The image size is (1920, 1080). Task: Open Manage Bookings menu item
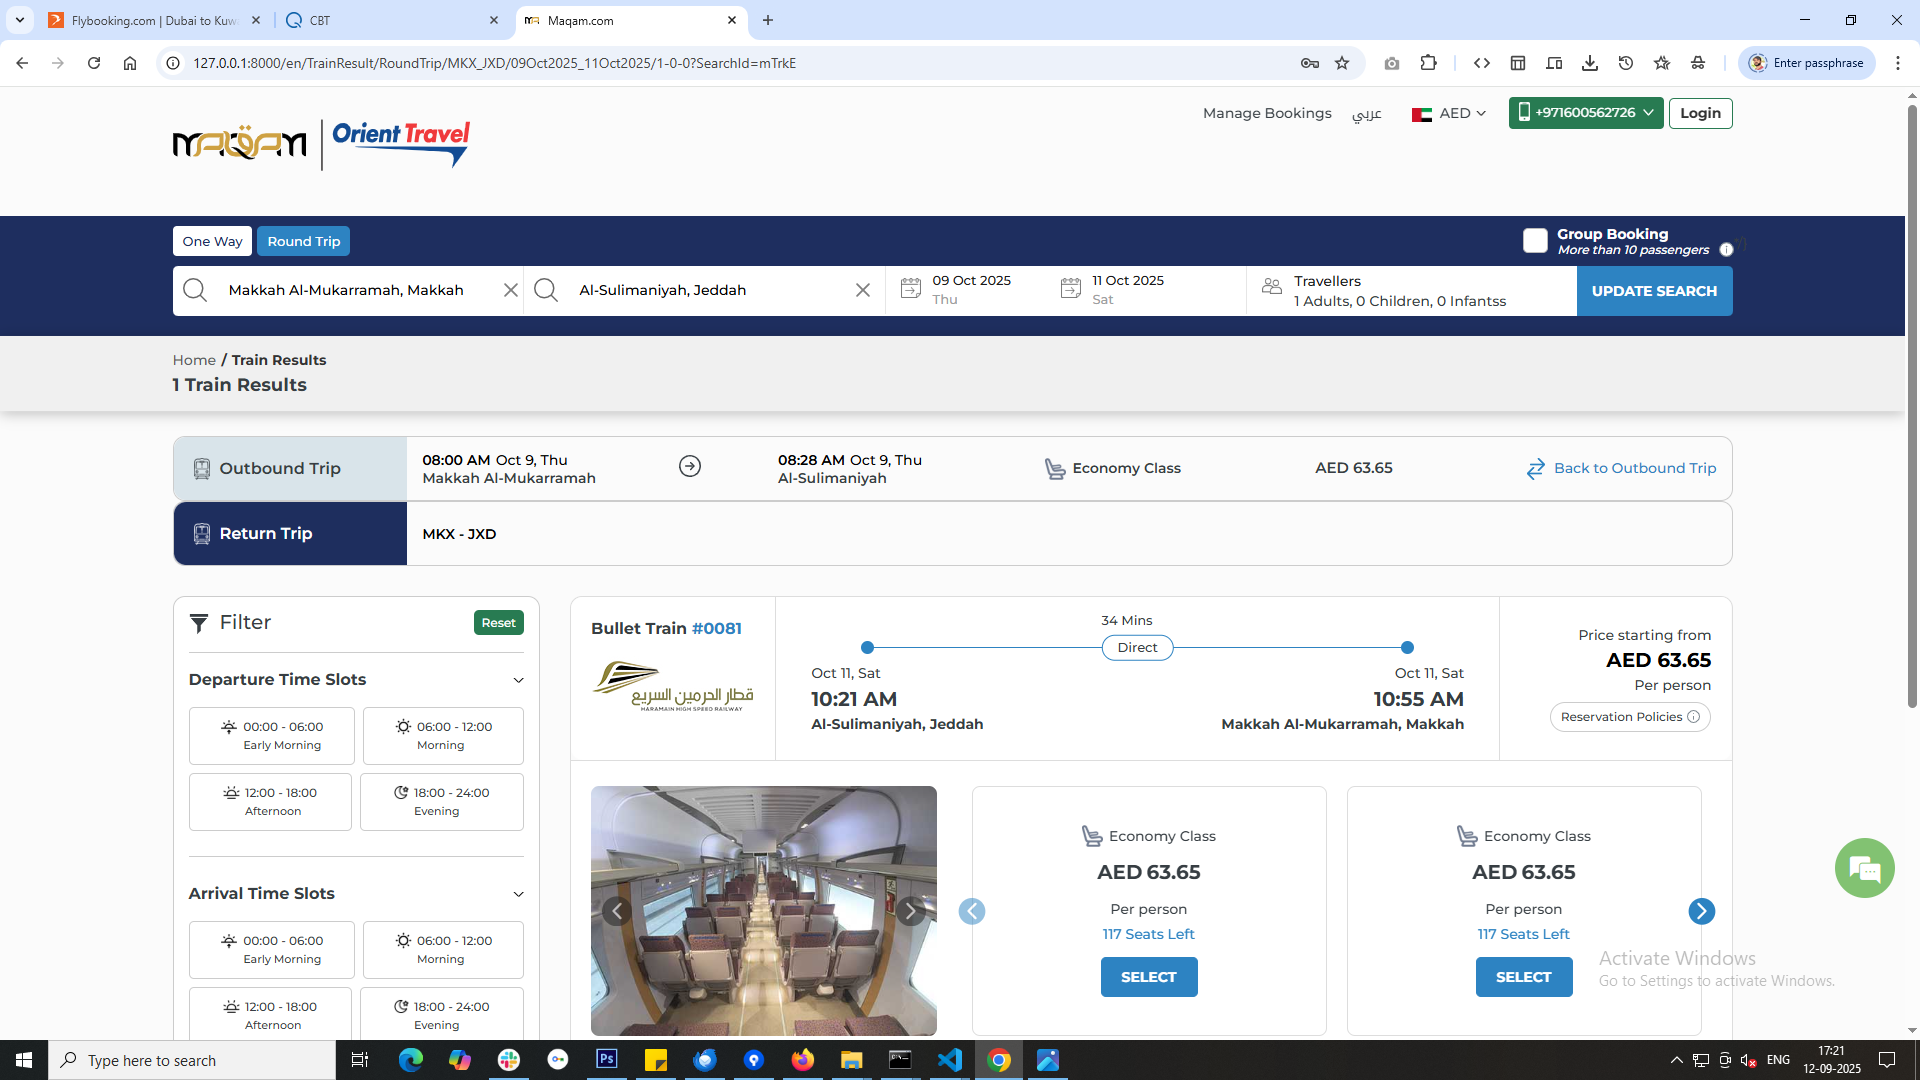pos(1266,113)
